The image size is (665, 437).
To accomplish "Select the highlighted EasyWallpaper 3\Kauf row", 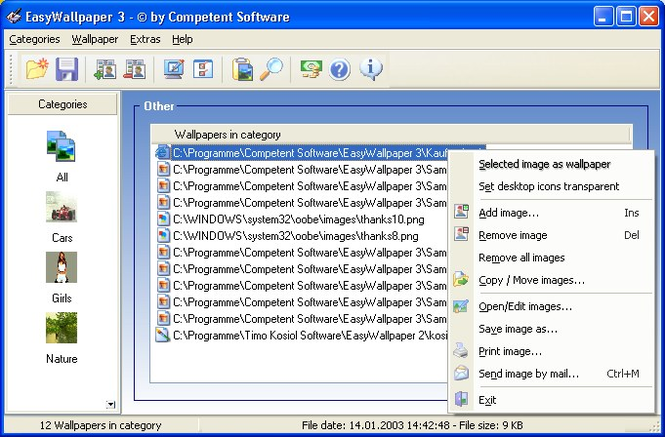I will point(310,153).
